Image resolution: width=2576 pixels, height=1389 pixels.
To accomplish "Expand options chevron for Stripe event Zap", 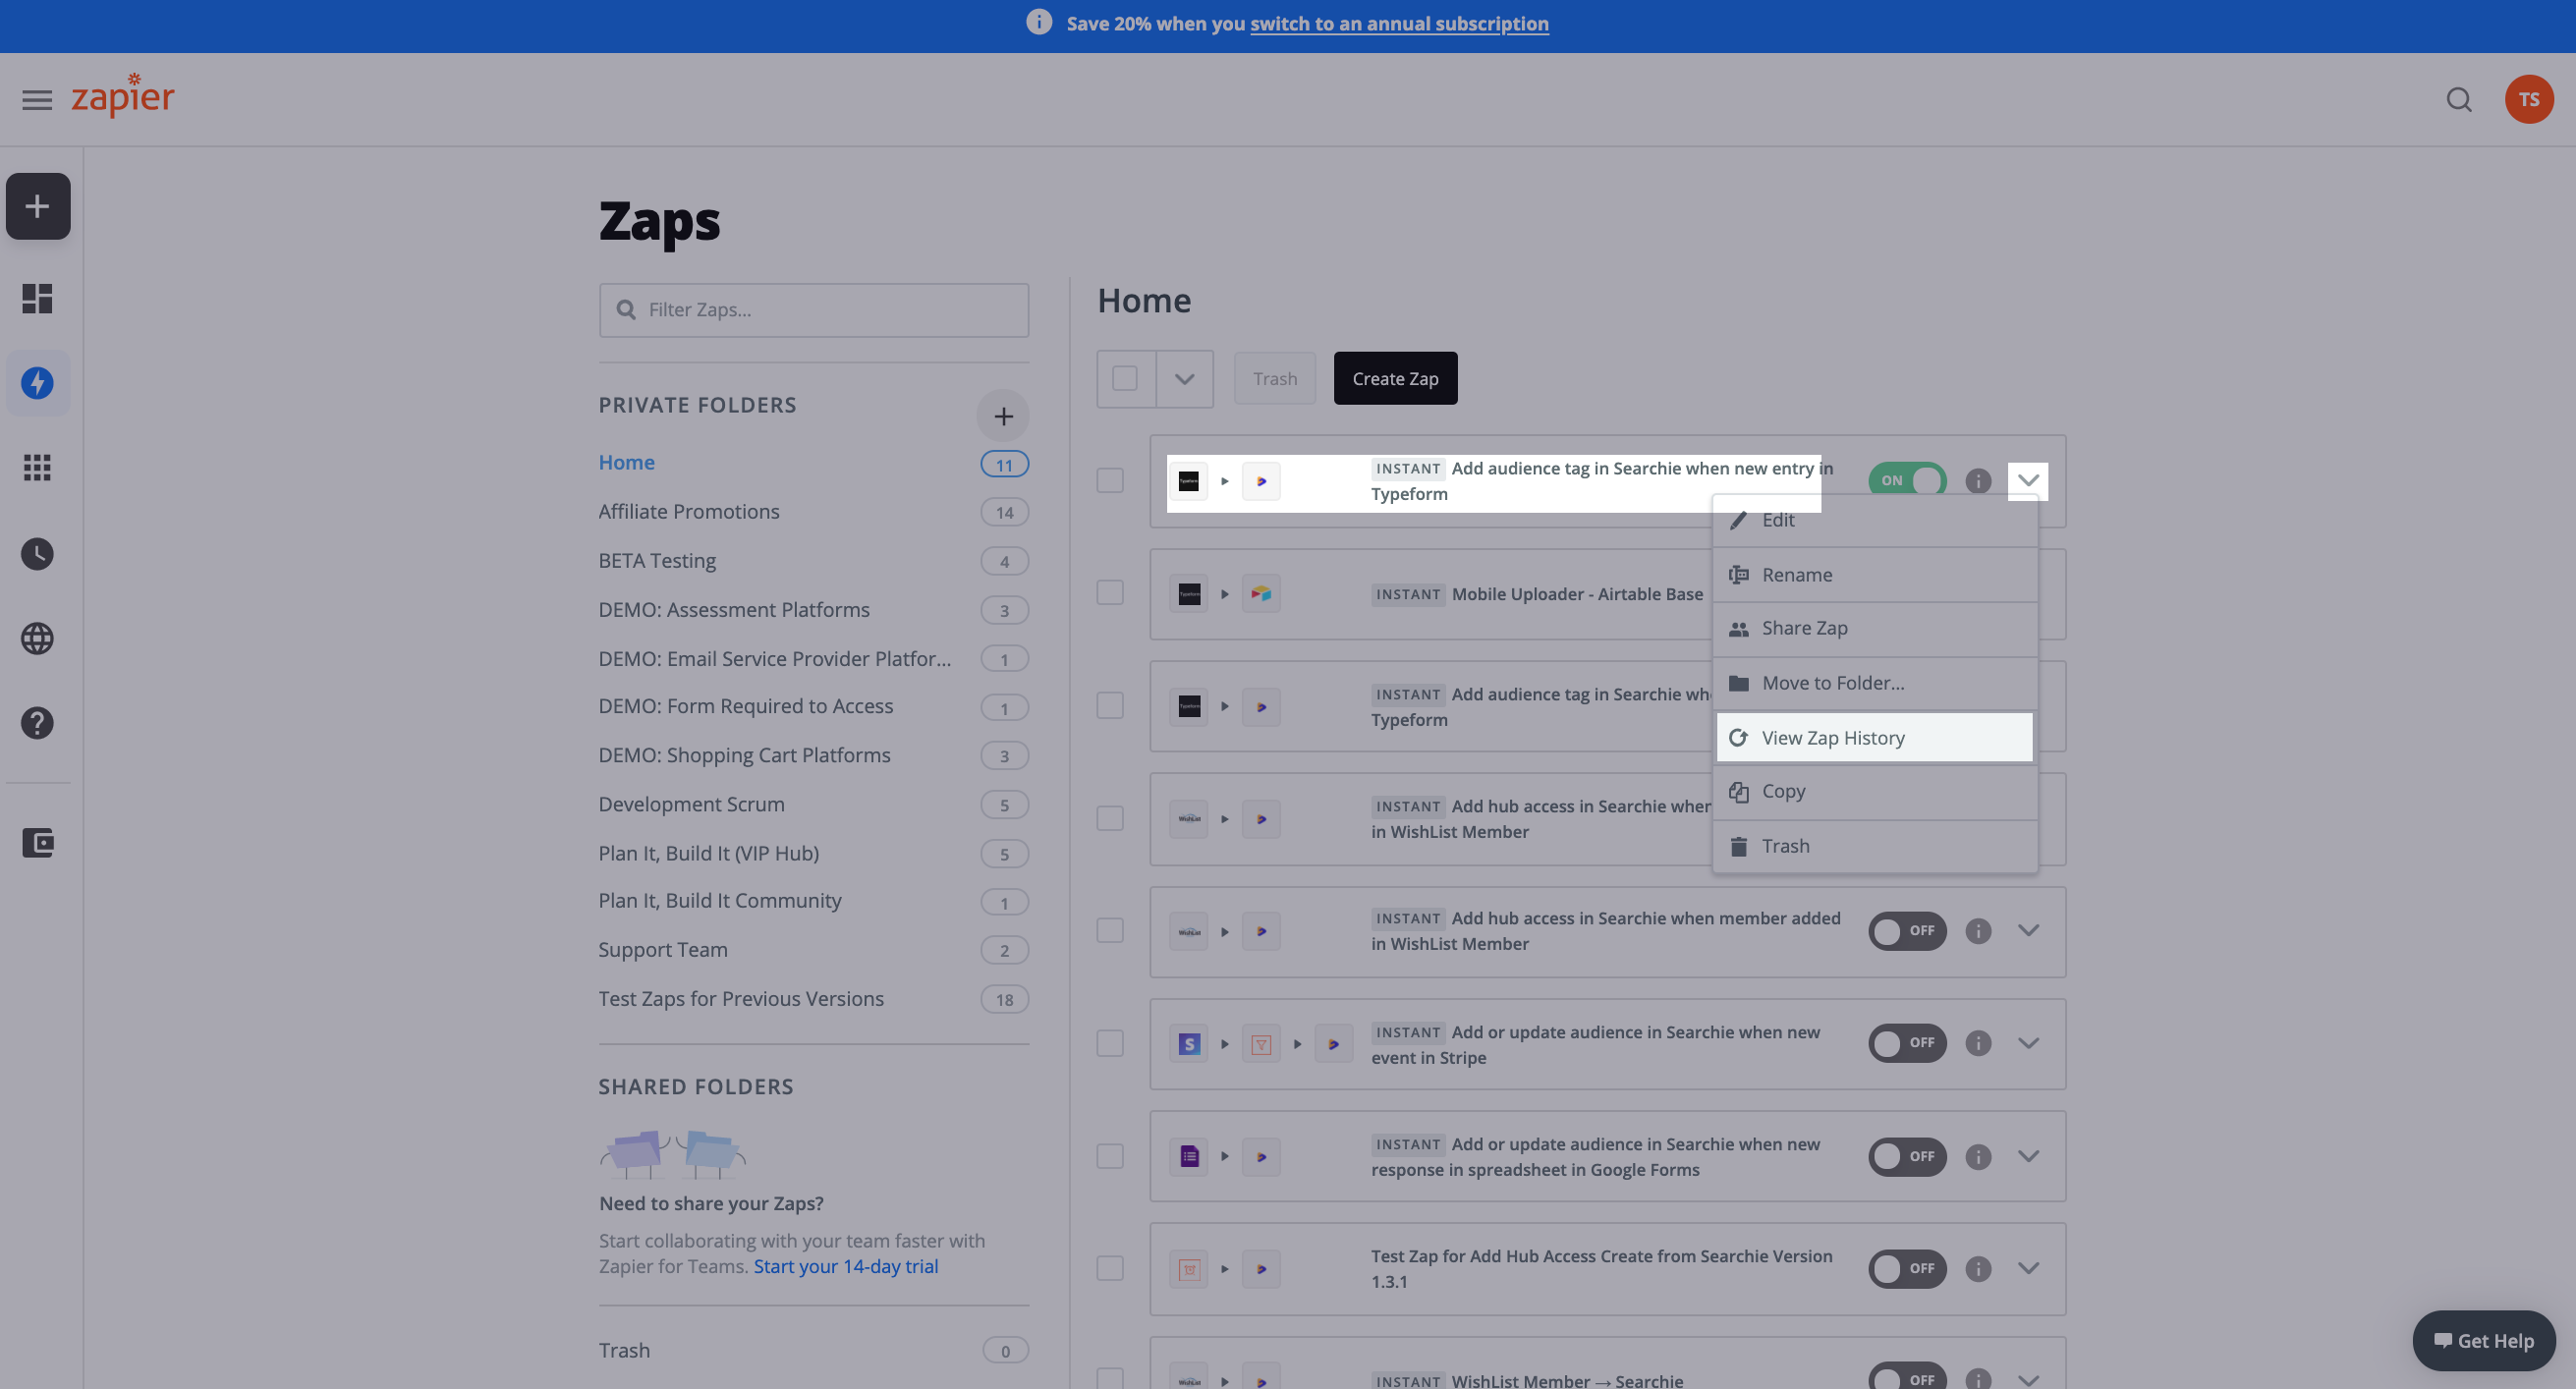I will [2028, 1043].
